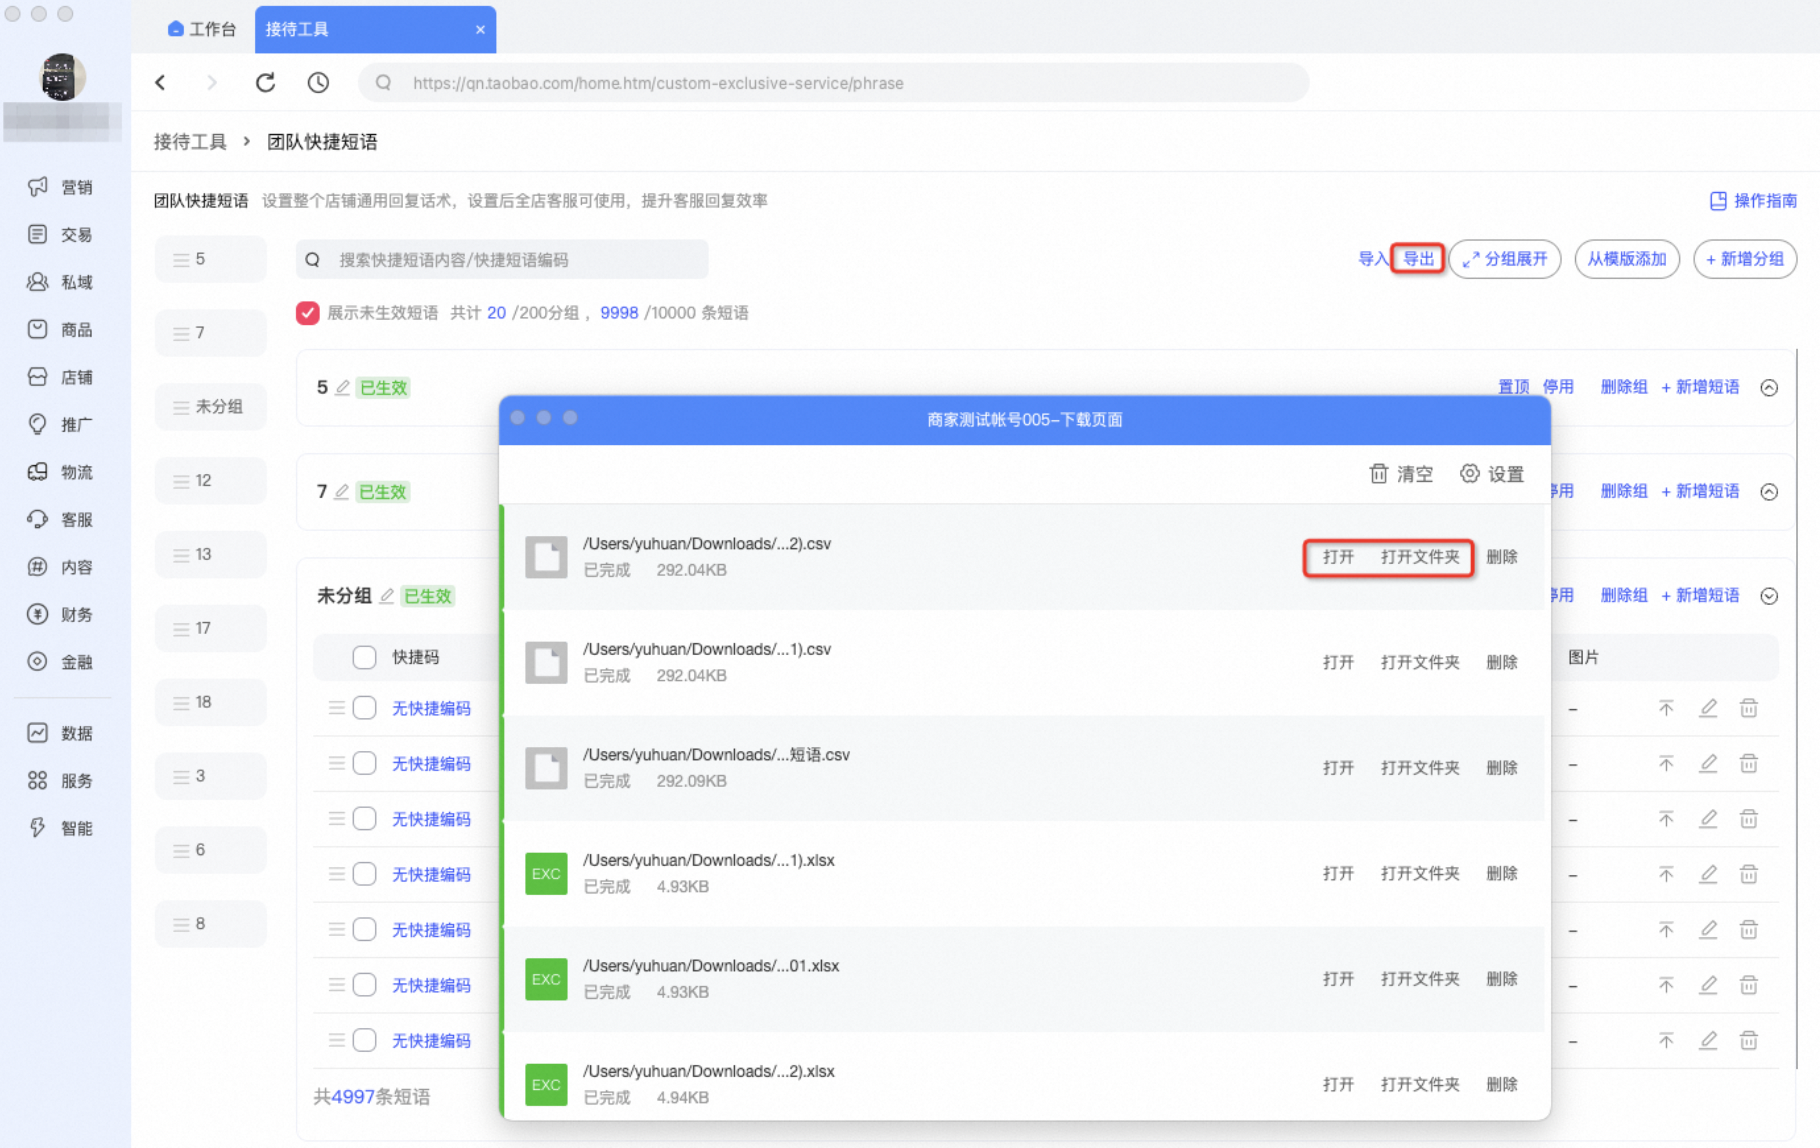The height and width of the screenshot is (1148, 1820).
Task: Toggle 未分组 group chevron
Action: tap(1769, 596)
